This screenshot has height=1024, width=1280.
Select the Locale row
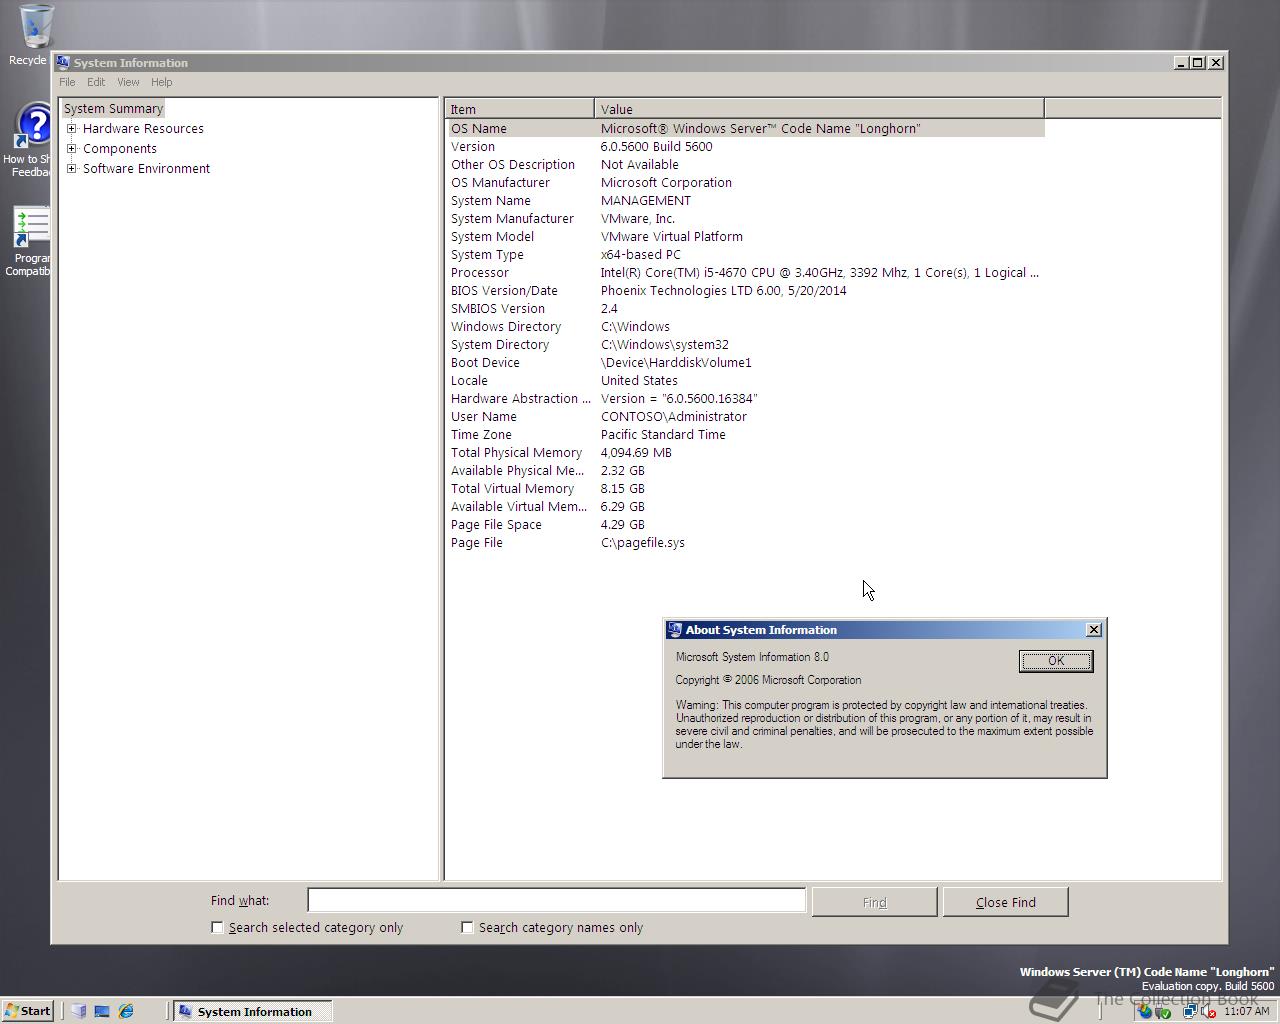point(745,380)
